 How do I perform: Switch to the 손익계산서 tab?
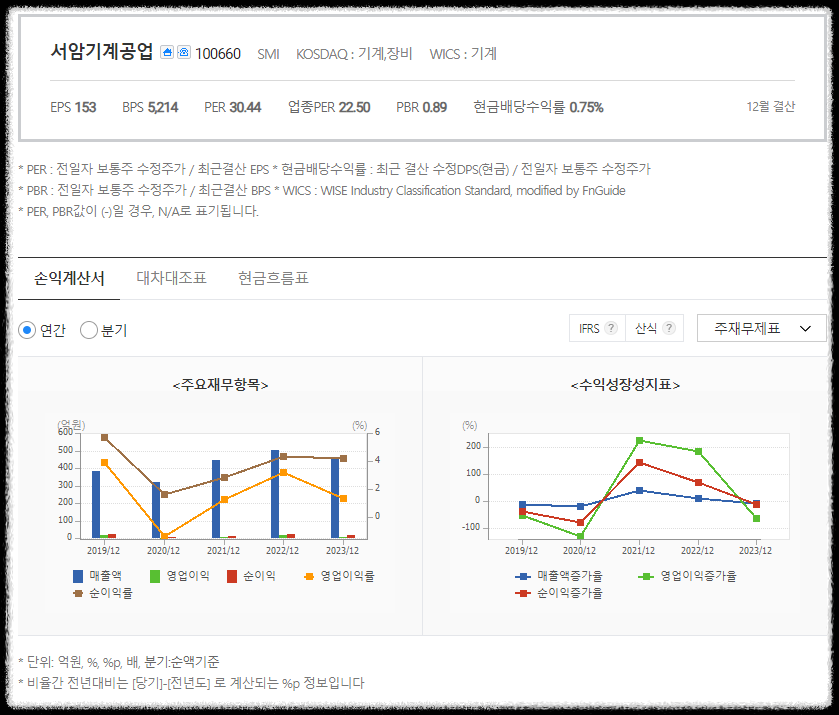point(69,278)
